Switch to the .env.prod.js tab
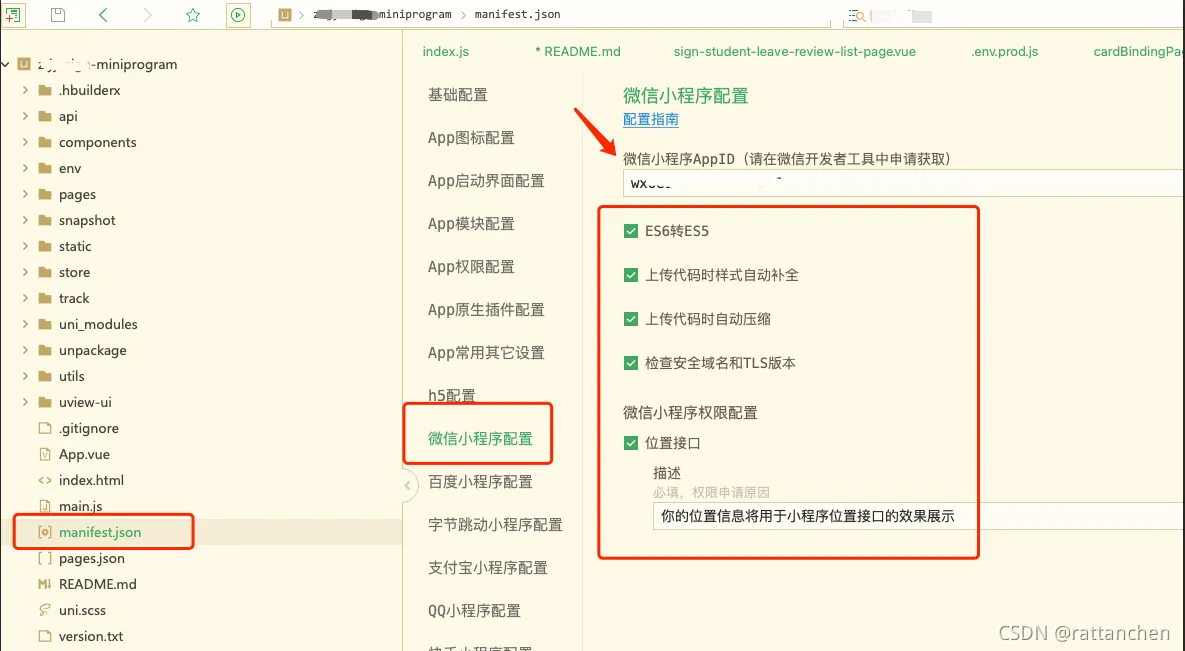 click(1004, 51)
